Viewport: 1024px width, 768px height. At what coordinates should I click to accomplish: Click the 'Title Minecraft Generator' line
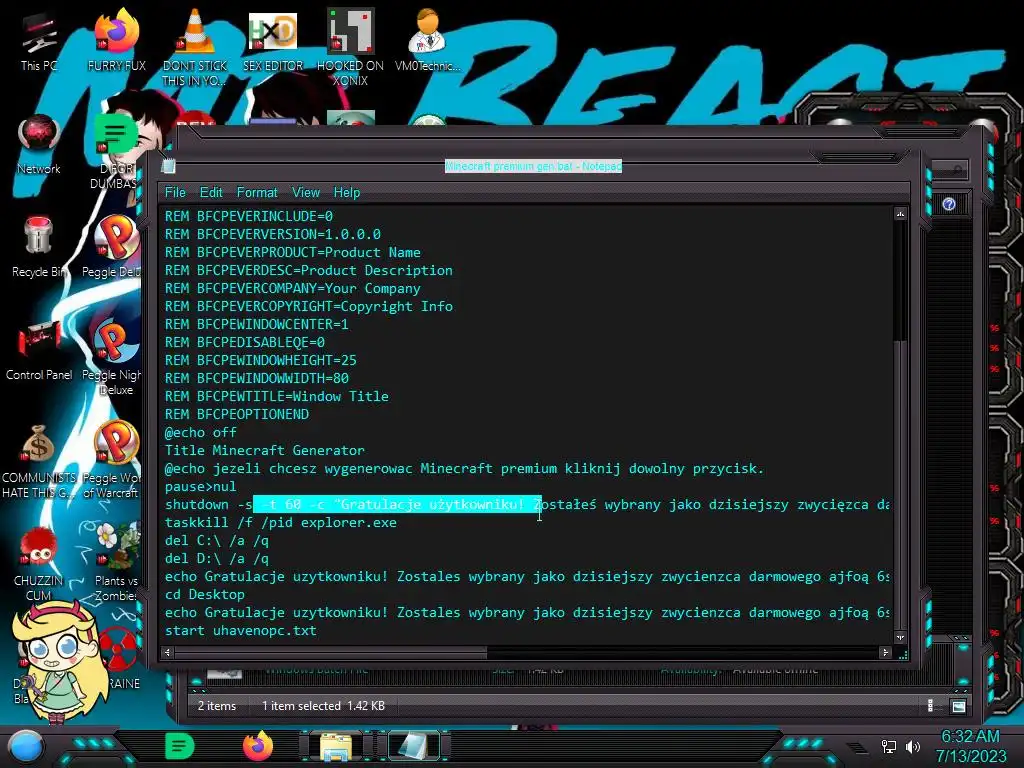pos(264,451)
